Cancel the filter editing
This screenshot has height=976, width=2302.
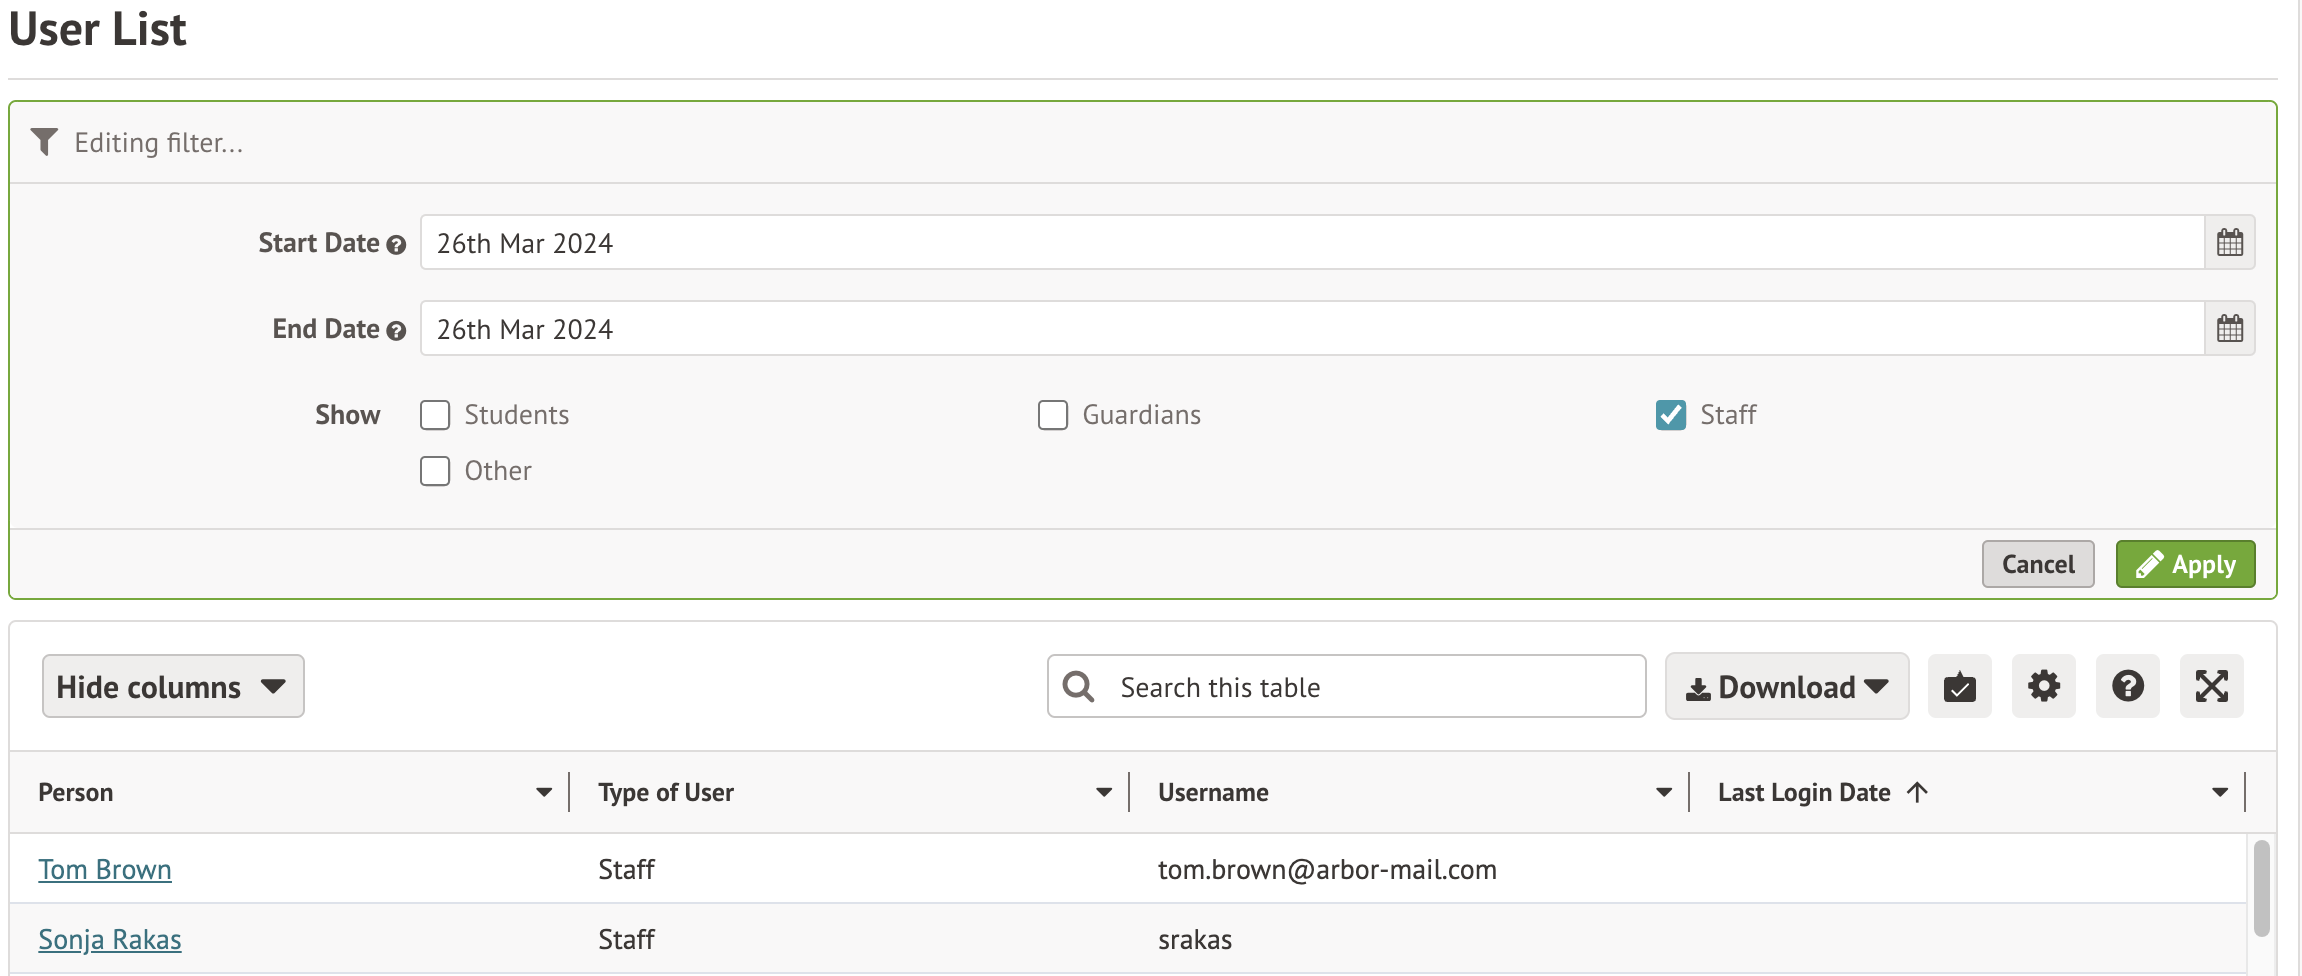pyautogui.click(x=2037, y=565)
